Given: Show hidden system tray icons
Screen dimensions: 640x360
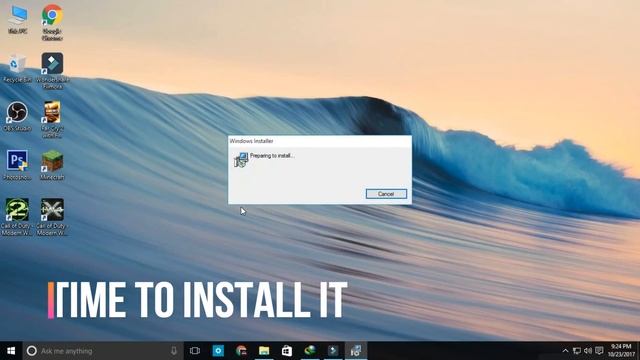Looking at the screenshot, I should 565,351.
